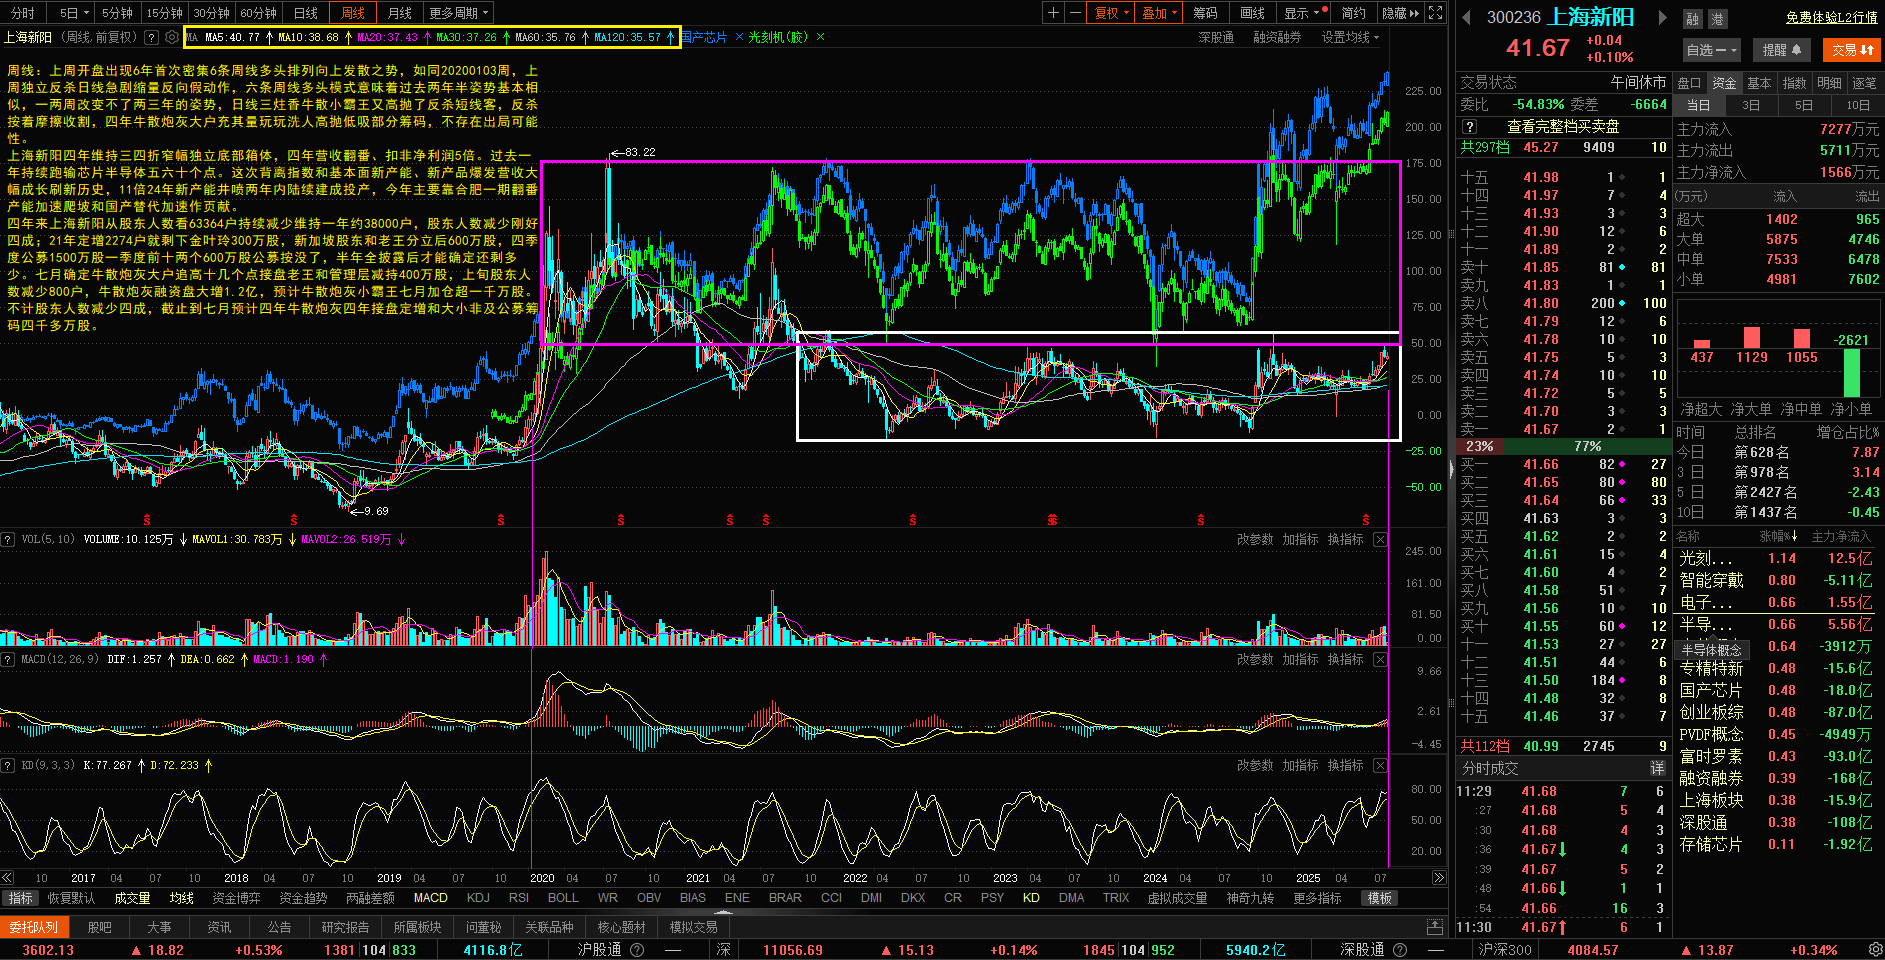Image resolution: width=1885 pixels, height=960 pixels.
Task: Open 盘口 tab in right panel
Action: 1689,83
